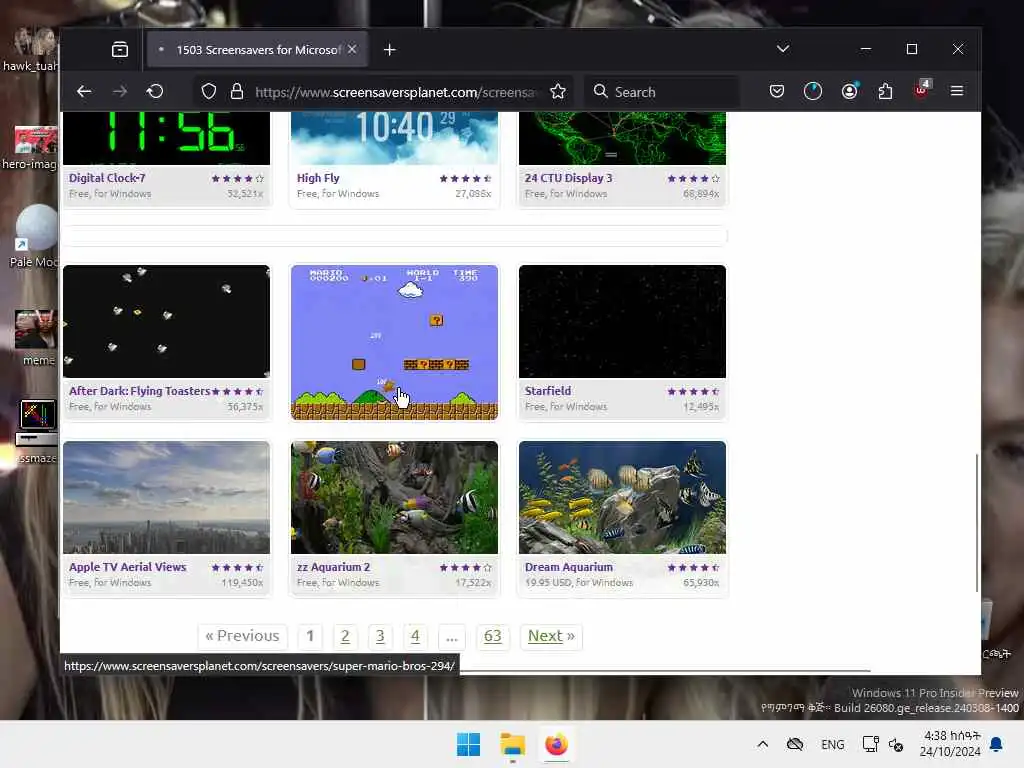Click the page horizontal scrollbar
1024x768 pixels.
pos(665,670)
